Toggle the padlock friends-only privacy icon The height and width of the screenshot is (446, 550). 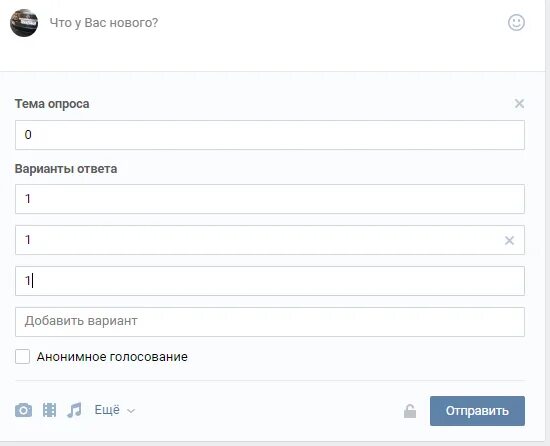[x=410, y=411]
